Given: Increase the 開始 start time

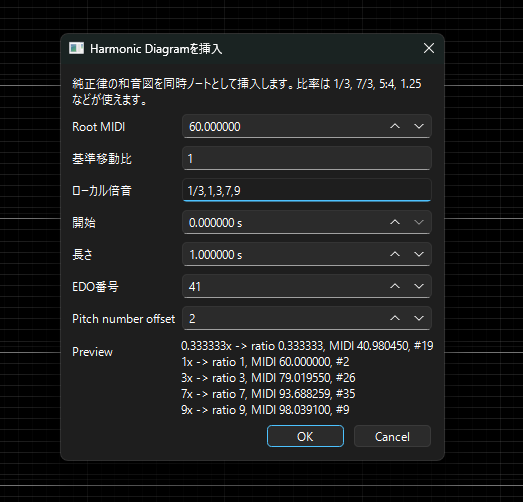Looking at the screenshot, I should click(x=395, y=222).
